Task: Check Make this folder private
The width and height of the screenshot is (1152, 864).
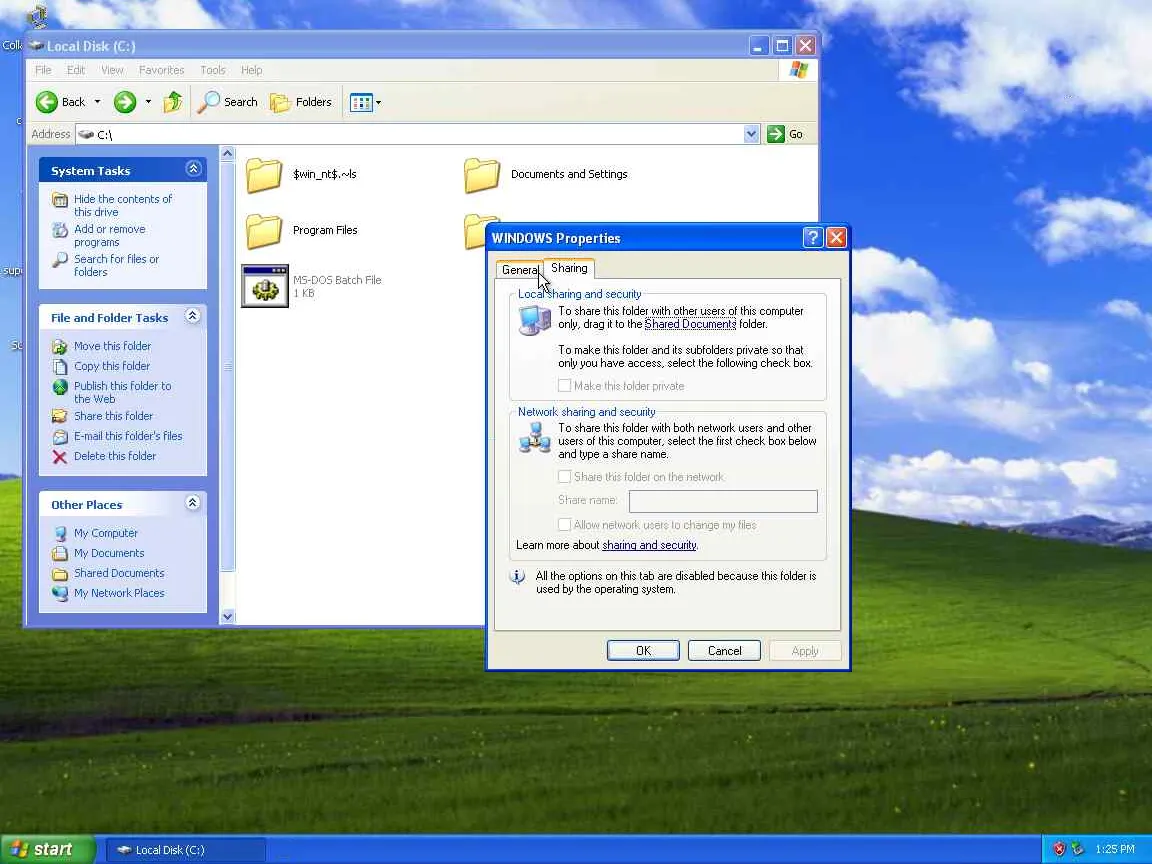Action: 564,386
